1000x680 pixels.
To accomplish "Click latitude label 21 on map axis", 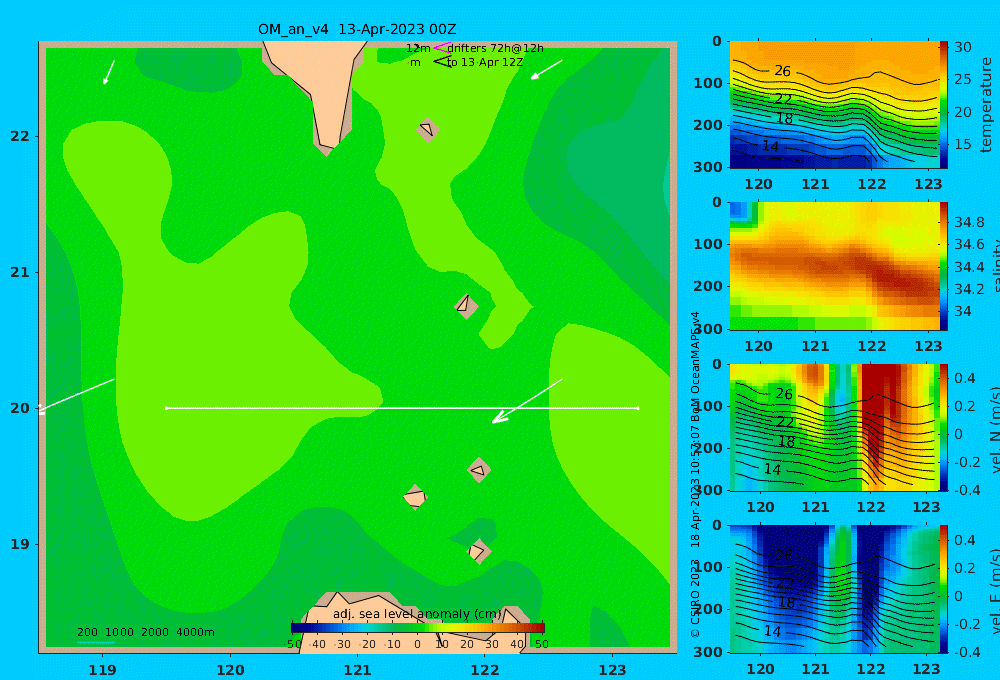I will (20, 272).
